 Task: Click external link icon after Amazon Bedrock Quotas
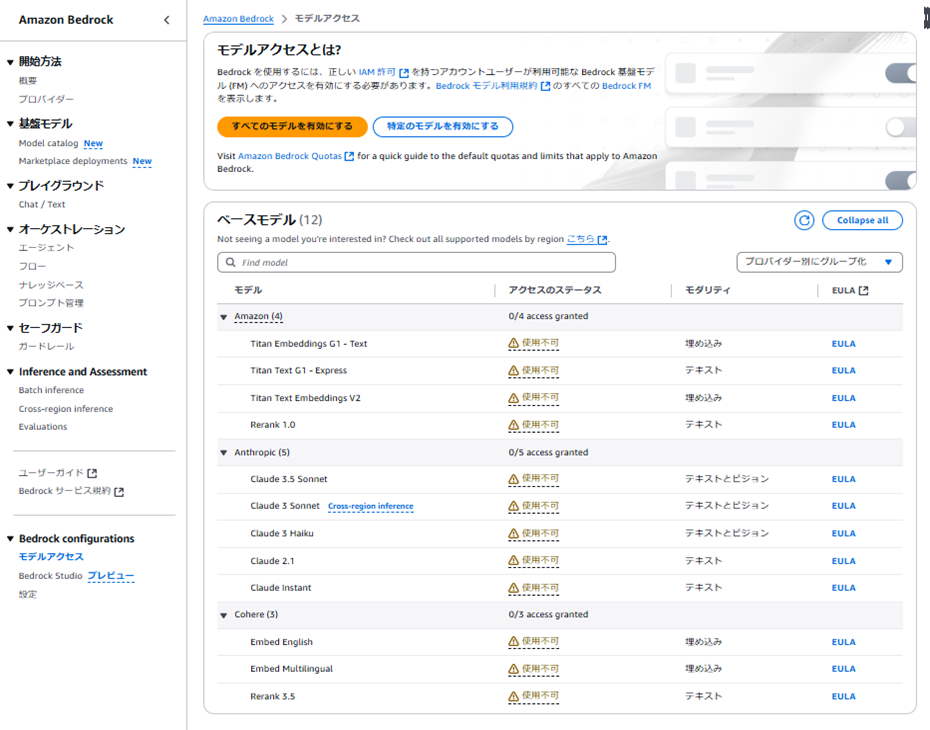click(349, 156)
